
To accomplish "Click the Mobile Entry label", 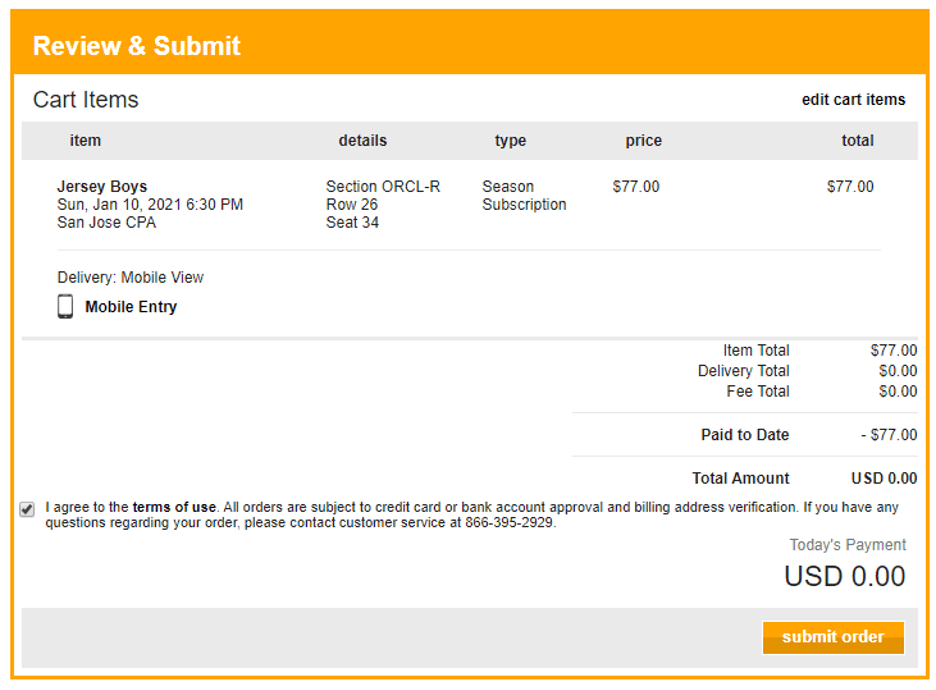I will [131, 307].
